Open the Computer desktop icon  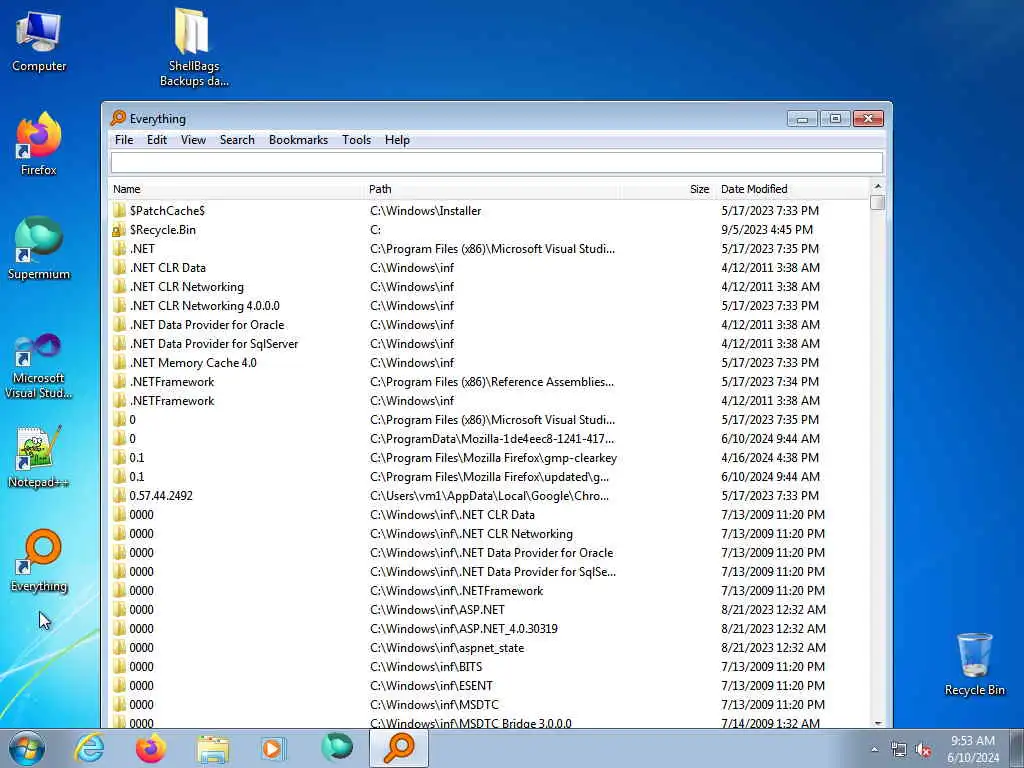click(39, 42)
